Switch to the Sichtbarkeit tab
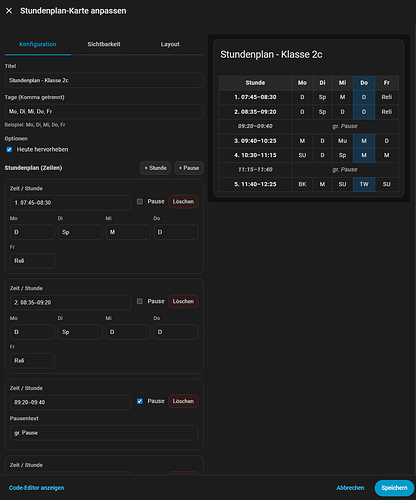416x500 pixels. pos(104,44)
